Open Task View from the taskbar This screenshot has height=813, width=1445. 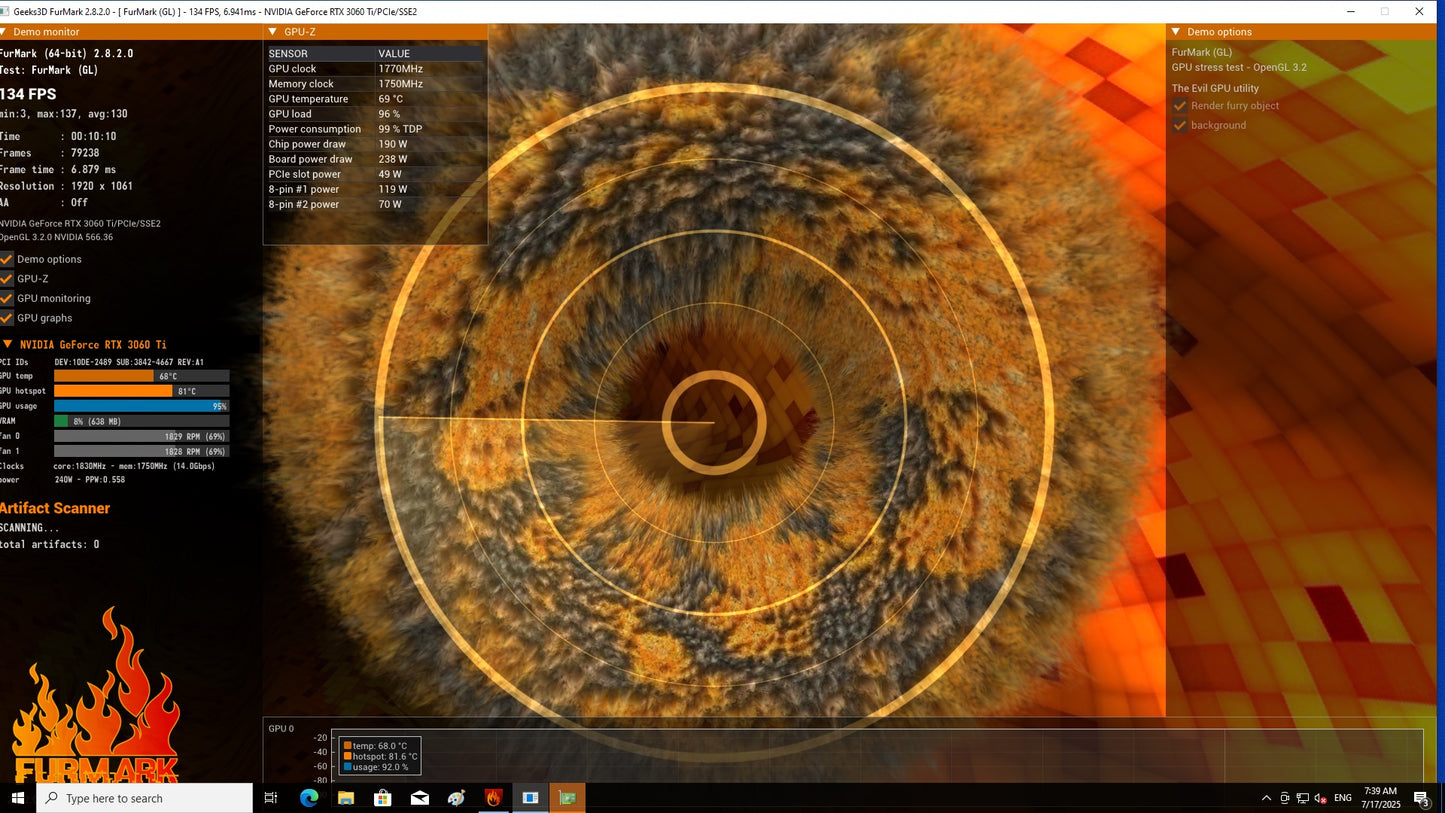tap(270, 798)
